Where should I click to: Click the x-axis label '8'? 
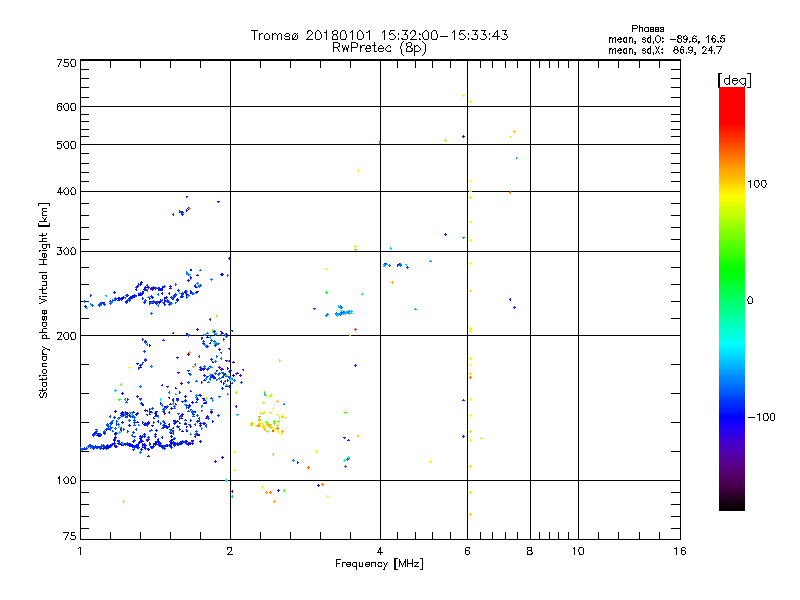(x=530, y=551)
